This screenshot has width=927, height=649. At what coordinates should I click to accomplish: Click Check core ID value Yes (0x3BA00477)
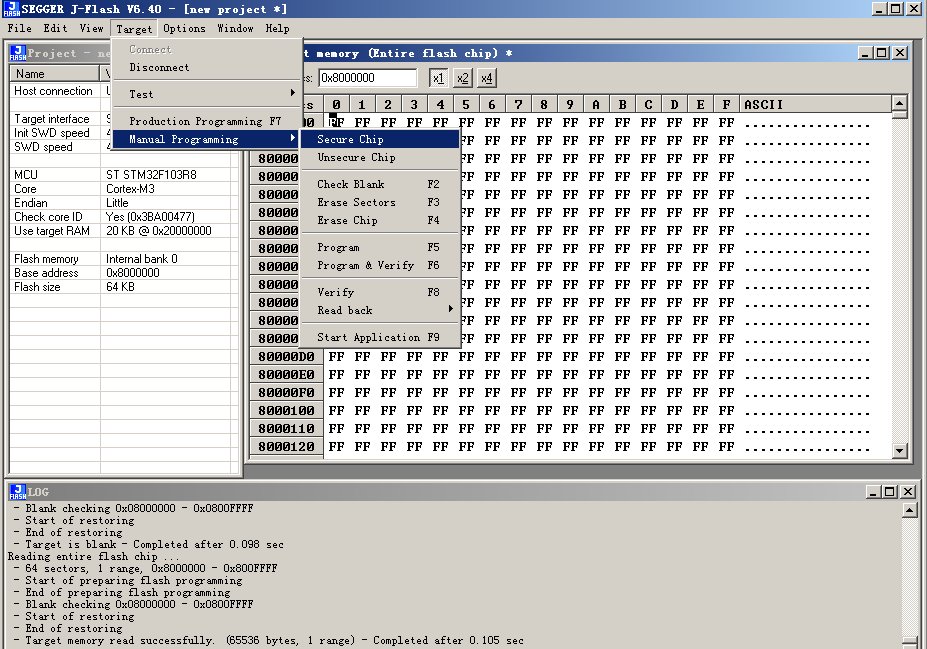pyautogui.click(x=150, y=217)
